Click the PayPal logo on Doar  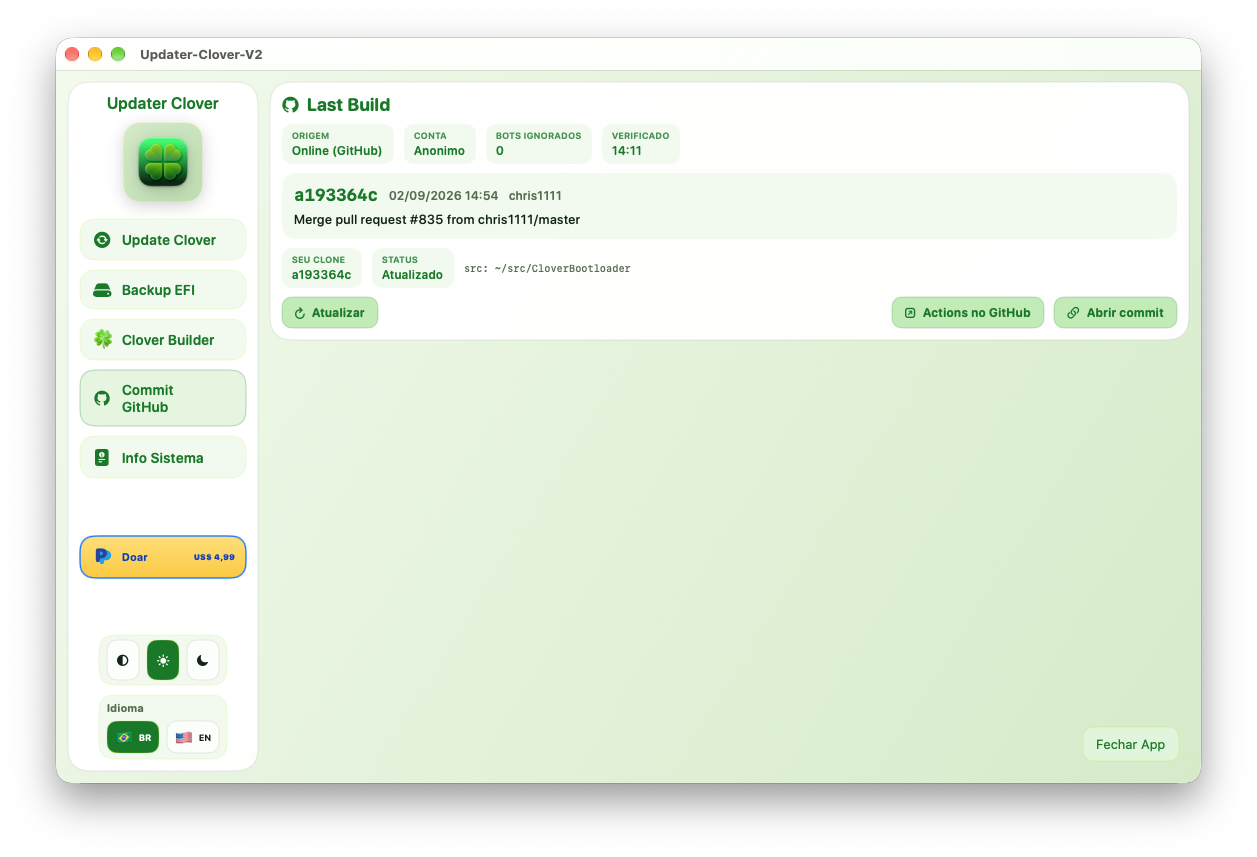click(x=102, y=556)
